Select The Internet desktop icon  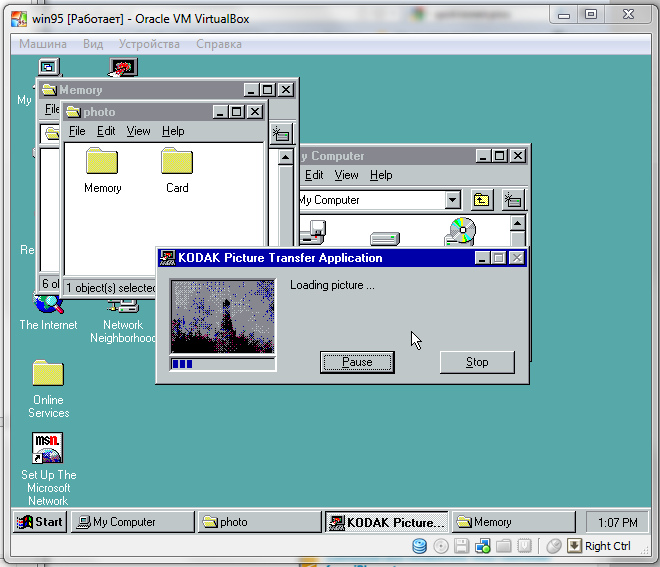(48, 313)
